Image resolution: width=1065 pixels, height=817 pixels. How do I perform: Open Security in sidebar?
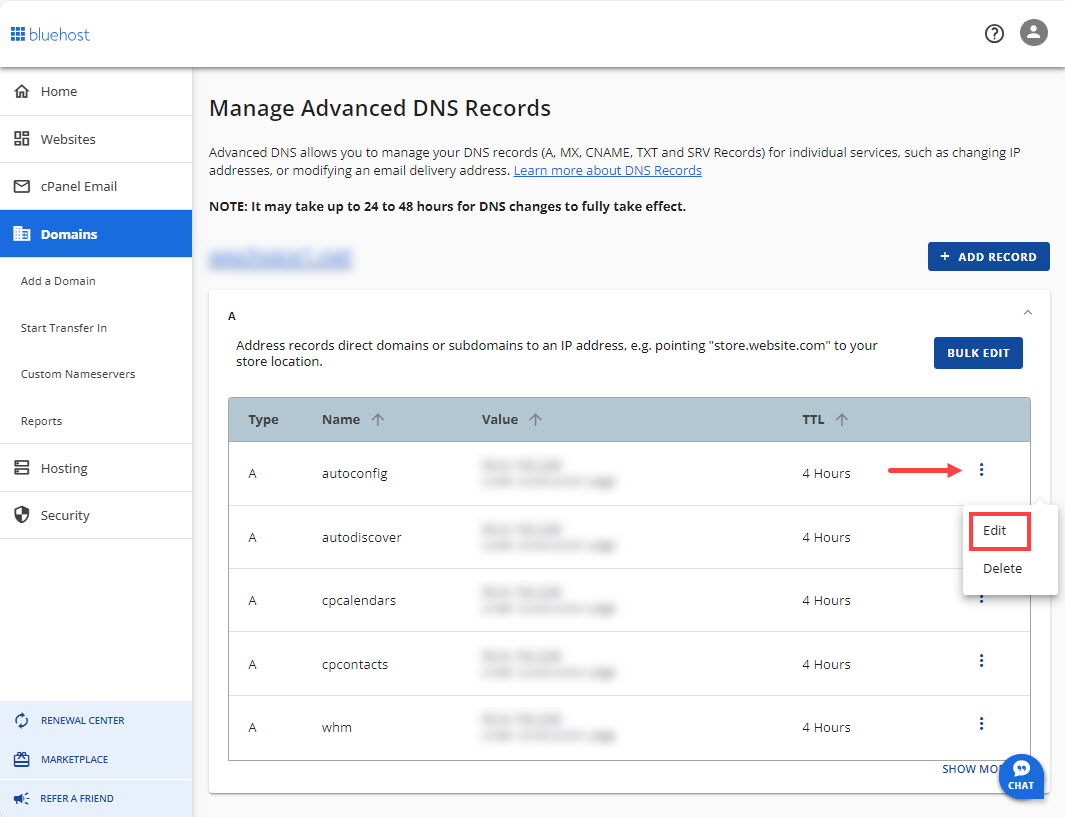coord(96,515)
